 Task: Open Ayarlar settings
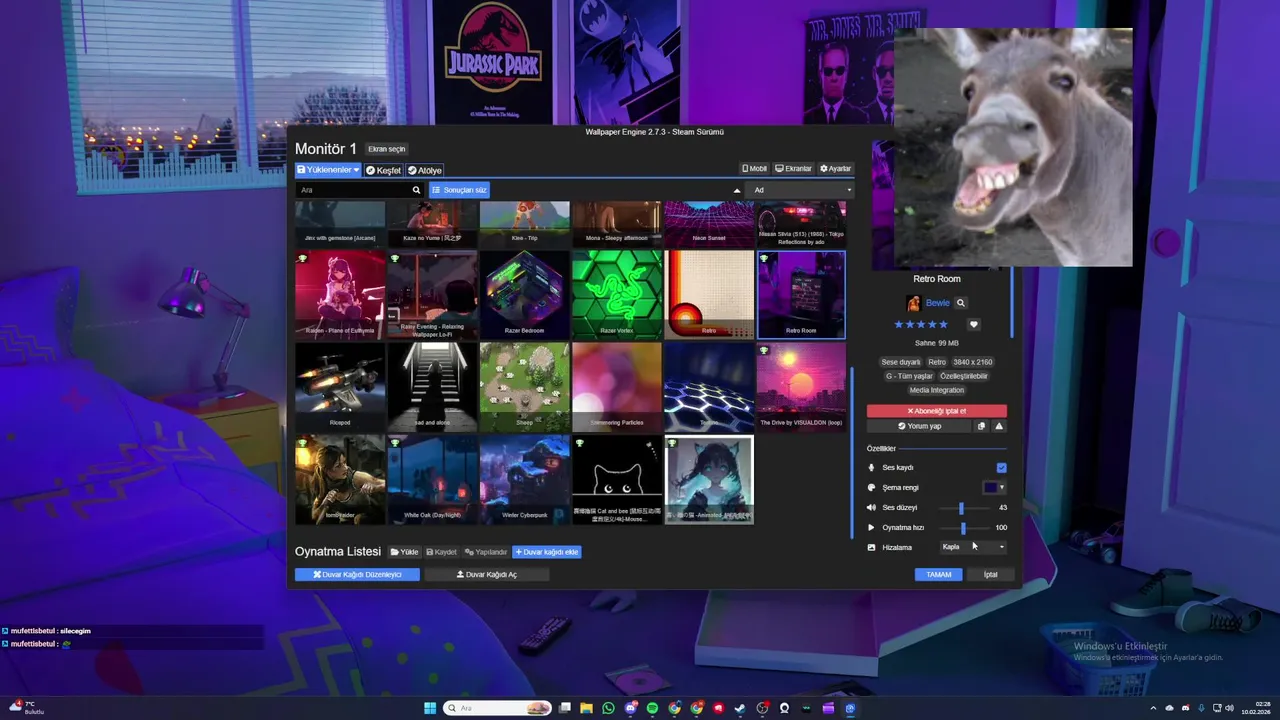[835, 169]
